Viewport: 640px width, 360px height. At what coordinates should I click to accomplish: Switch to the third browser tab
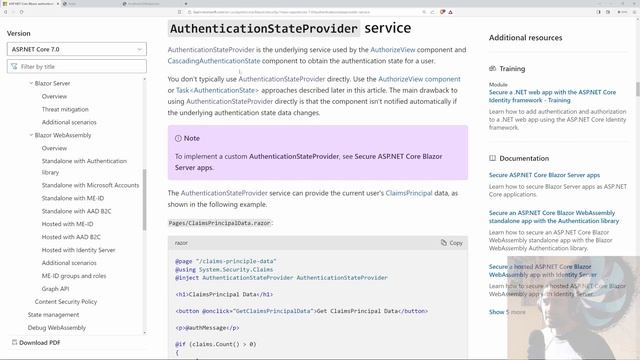[151, 4]
